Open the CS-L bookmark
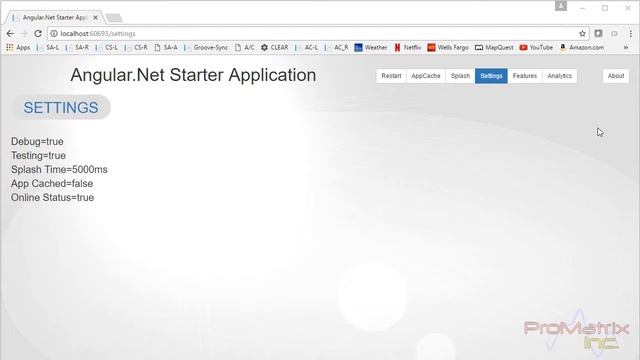Viewport: 640px width, 360px height. tap(107, 47)
